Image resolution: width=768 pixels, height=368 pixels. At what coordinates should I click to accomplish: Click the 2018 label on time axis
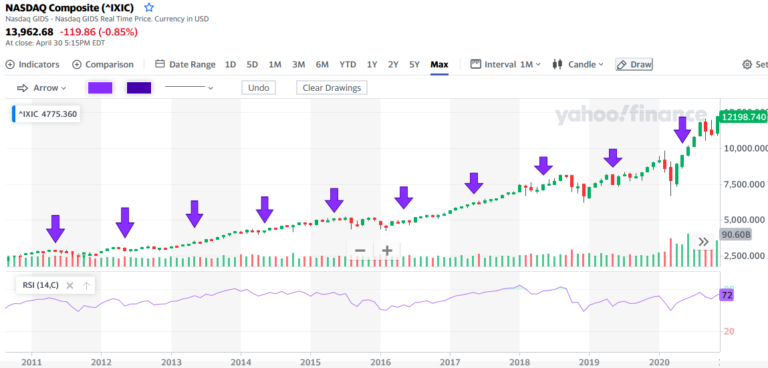click(x=519, y=362)
